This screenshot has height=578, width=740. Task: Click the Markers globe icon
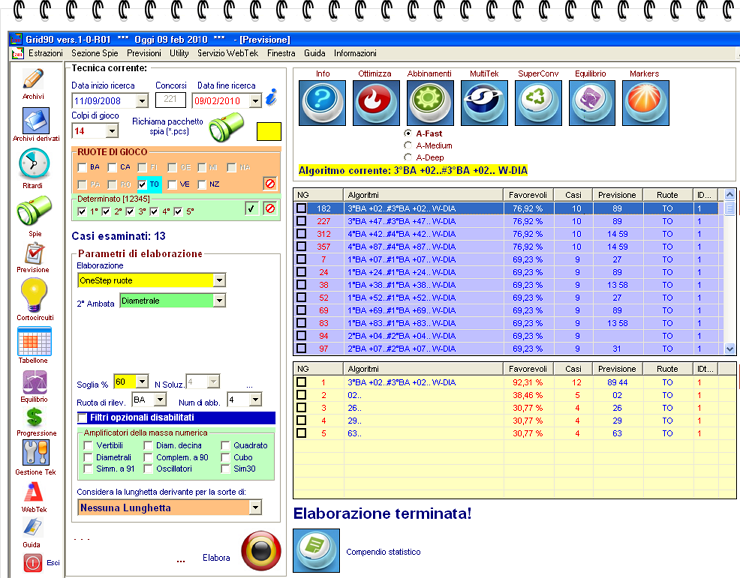click(x=646, y=101)
